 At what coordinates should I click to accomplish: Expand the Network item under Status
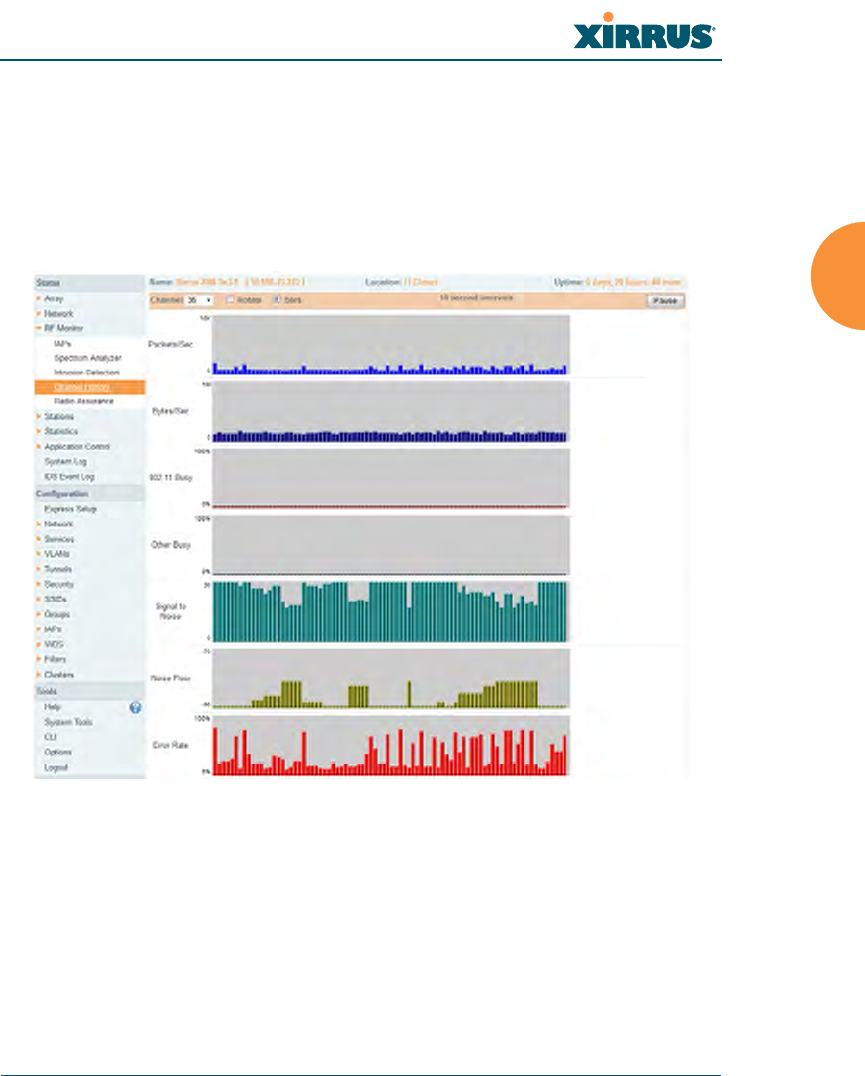tap(58, 314)
